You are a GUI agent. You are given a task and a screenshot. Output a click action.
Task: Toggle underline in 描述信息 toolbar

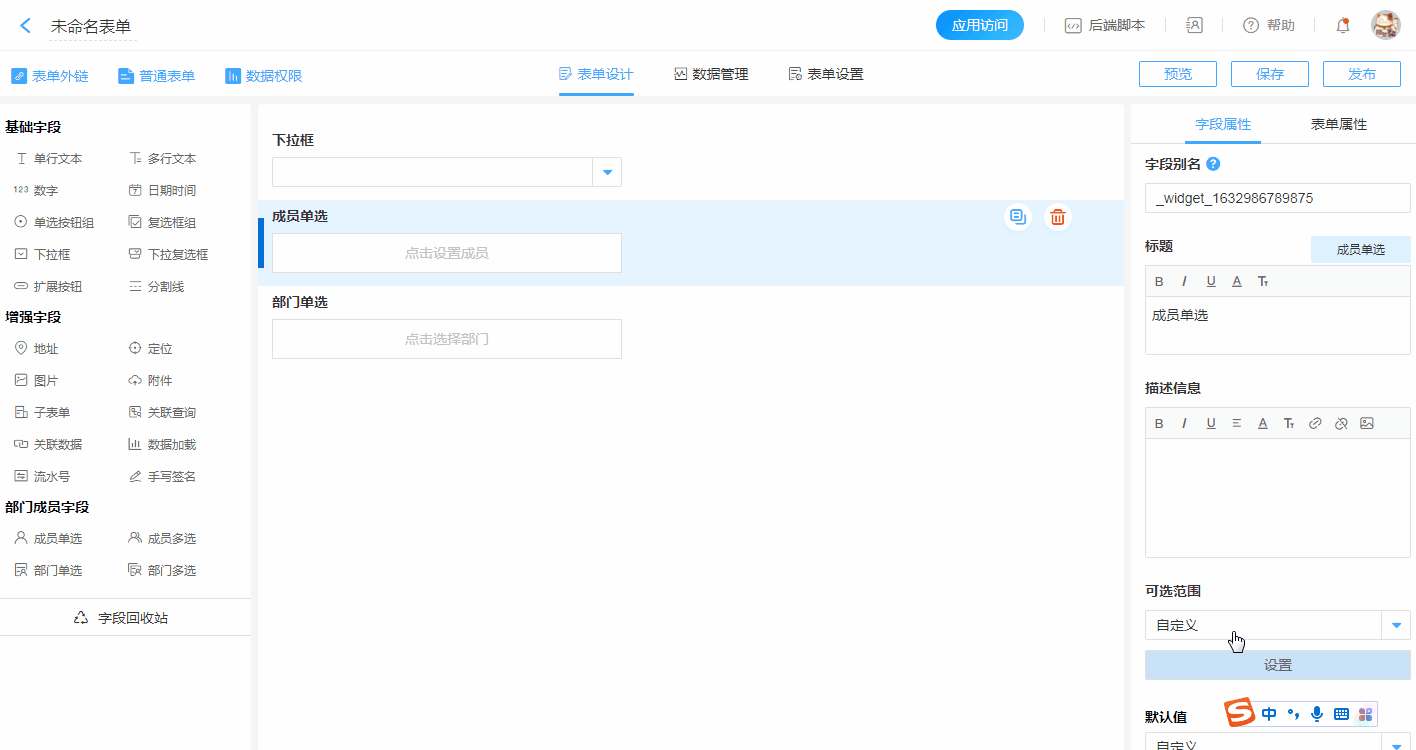point(1211,423)
